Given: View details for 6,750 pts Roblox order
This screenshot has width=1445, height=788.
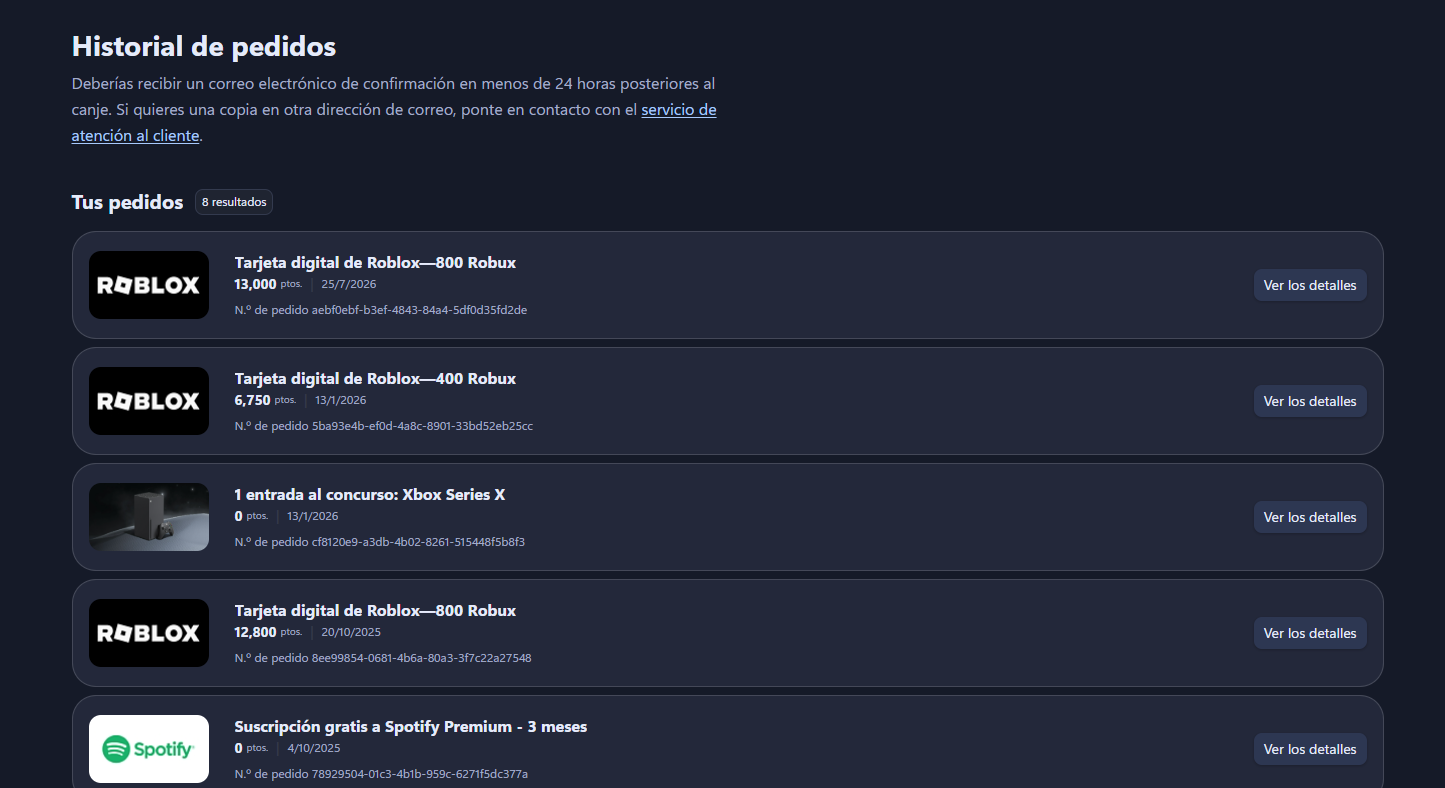Looking at the screenshot, I should [1310, 401].
